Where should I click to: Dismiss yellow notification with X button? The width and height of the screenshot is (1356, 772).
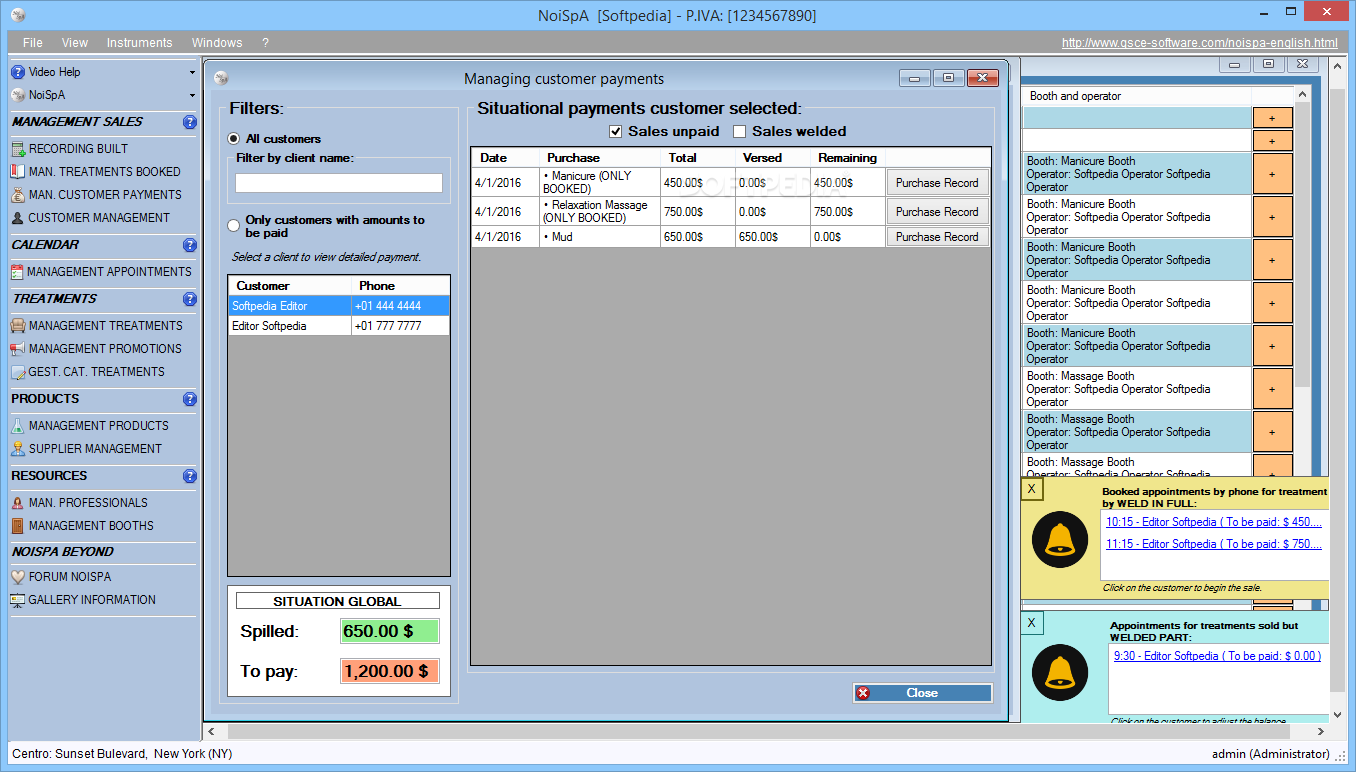1031,489
